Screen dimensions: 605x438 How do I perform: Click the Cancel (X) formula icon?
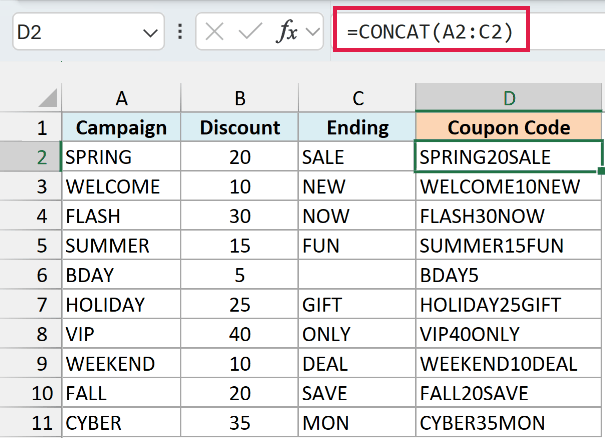point(215,31)
